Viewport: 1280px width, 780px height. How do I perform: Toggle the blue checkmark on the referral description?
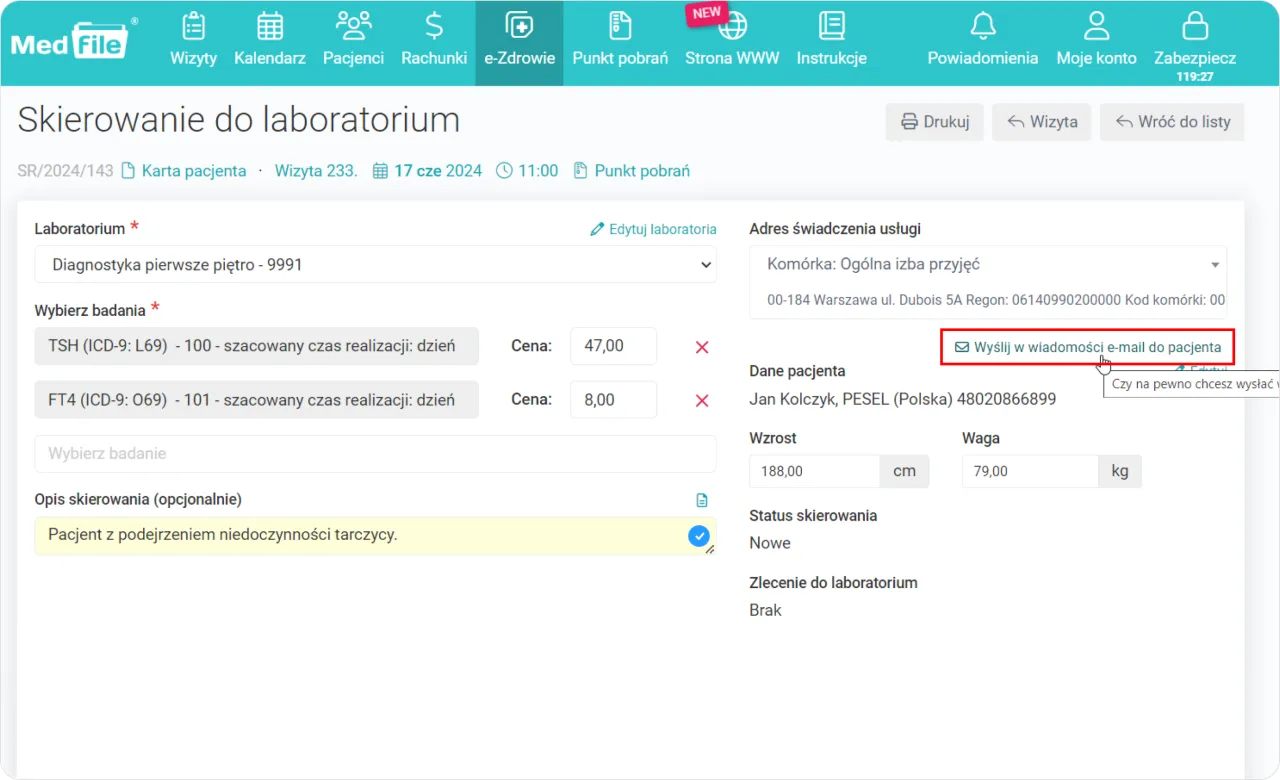pos(698,536)
